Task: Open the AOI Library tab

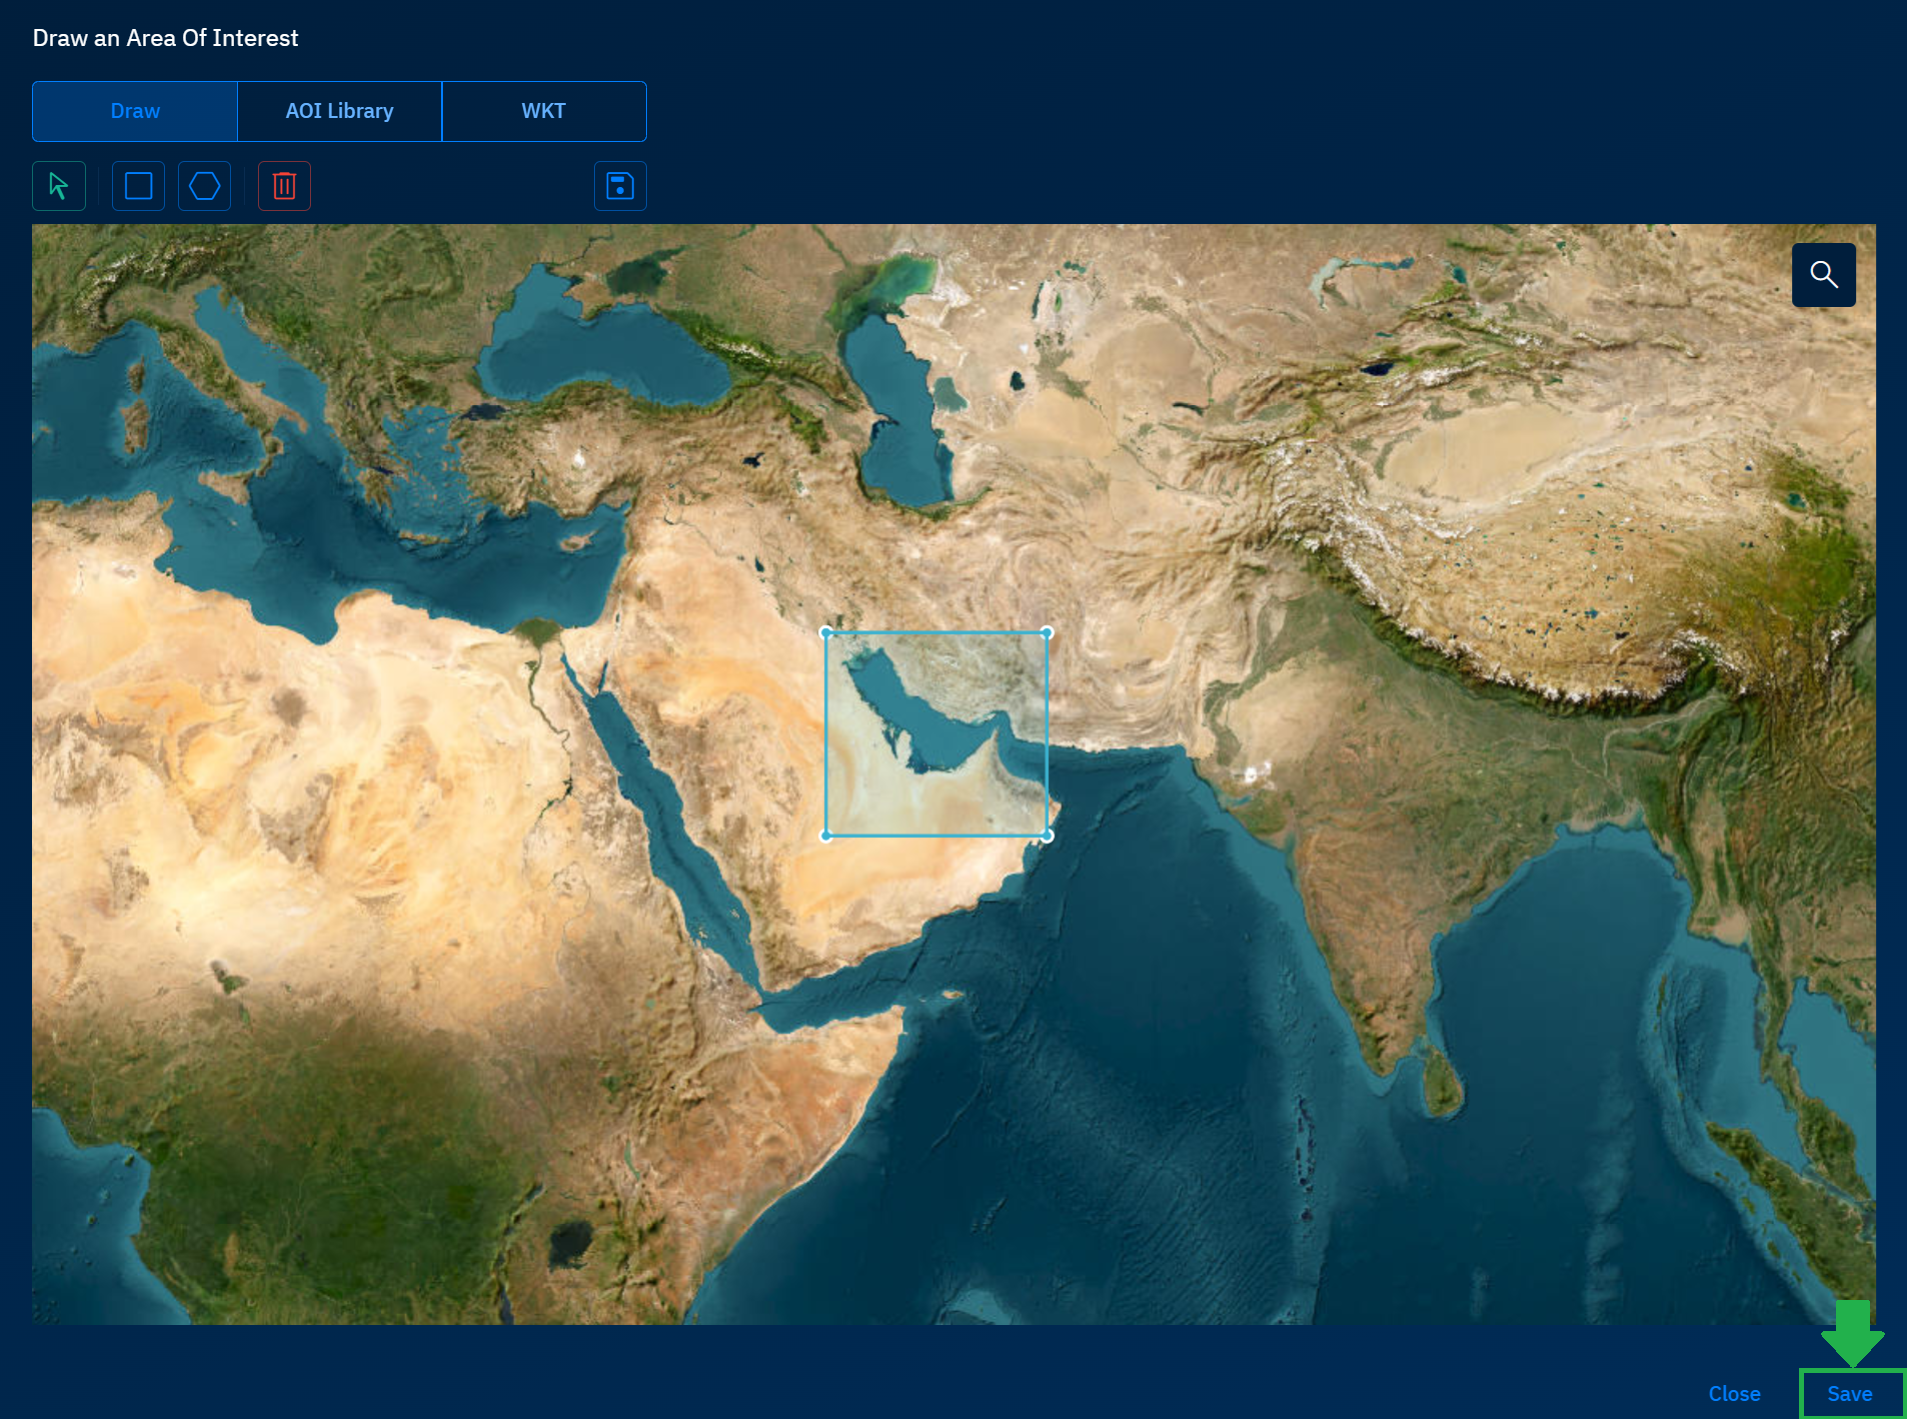Action: point(340,111)
